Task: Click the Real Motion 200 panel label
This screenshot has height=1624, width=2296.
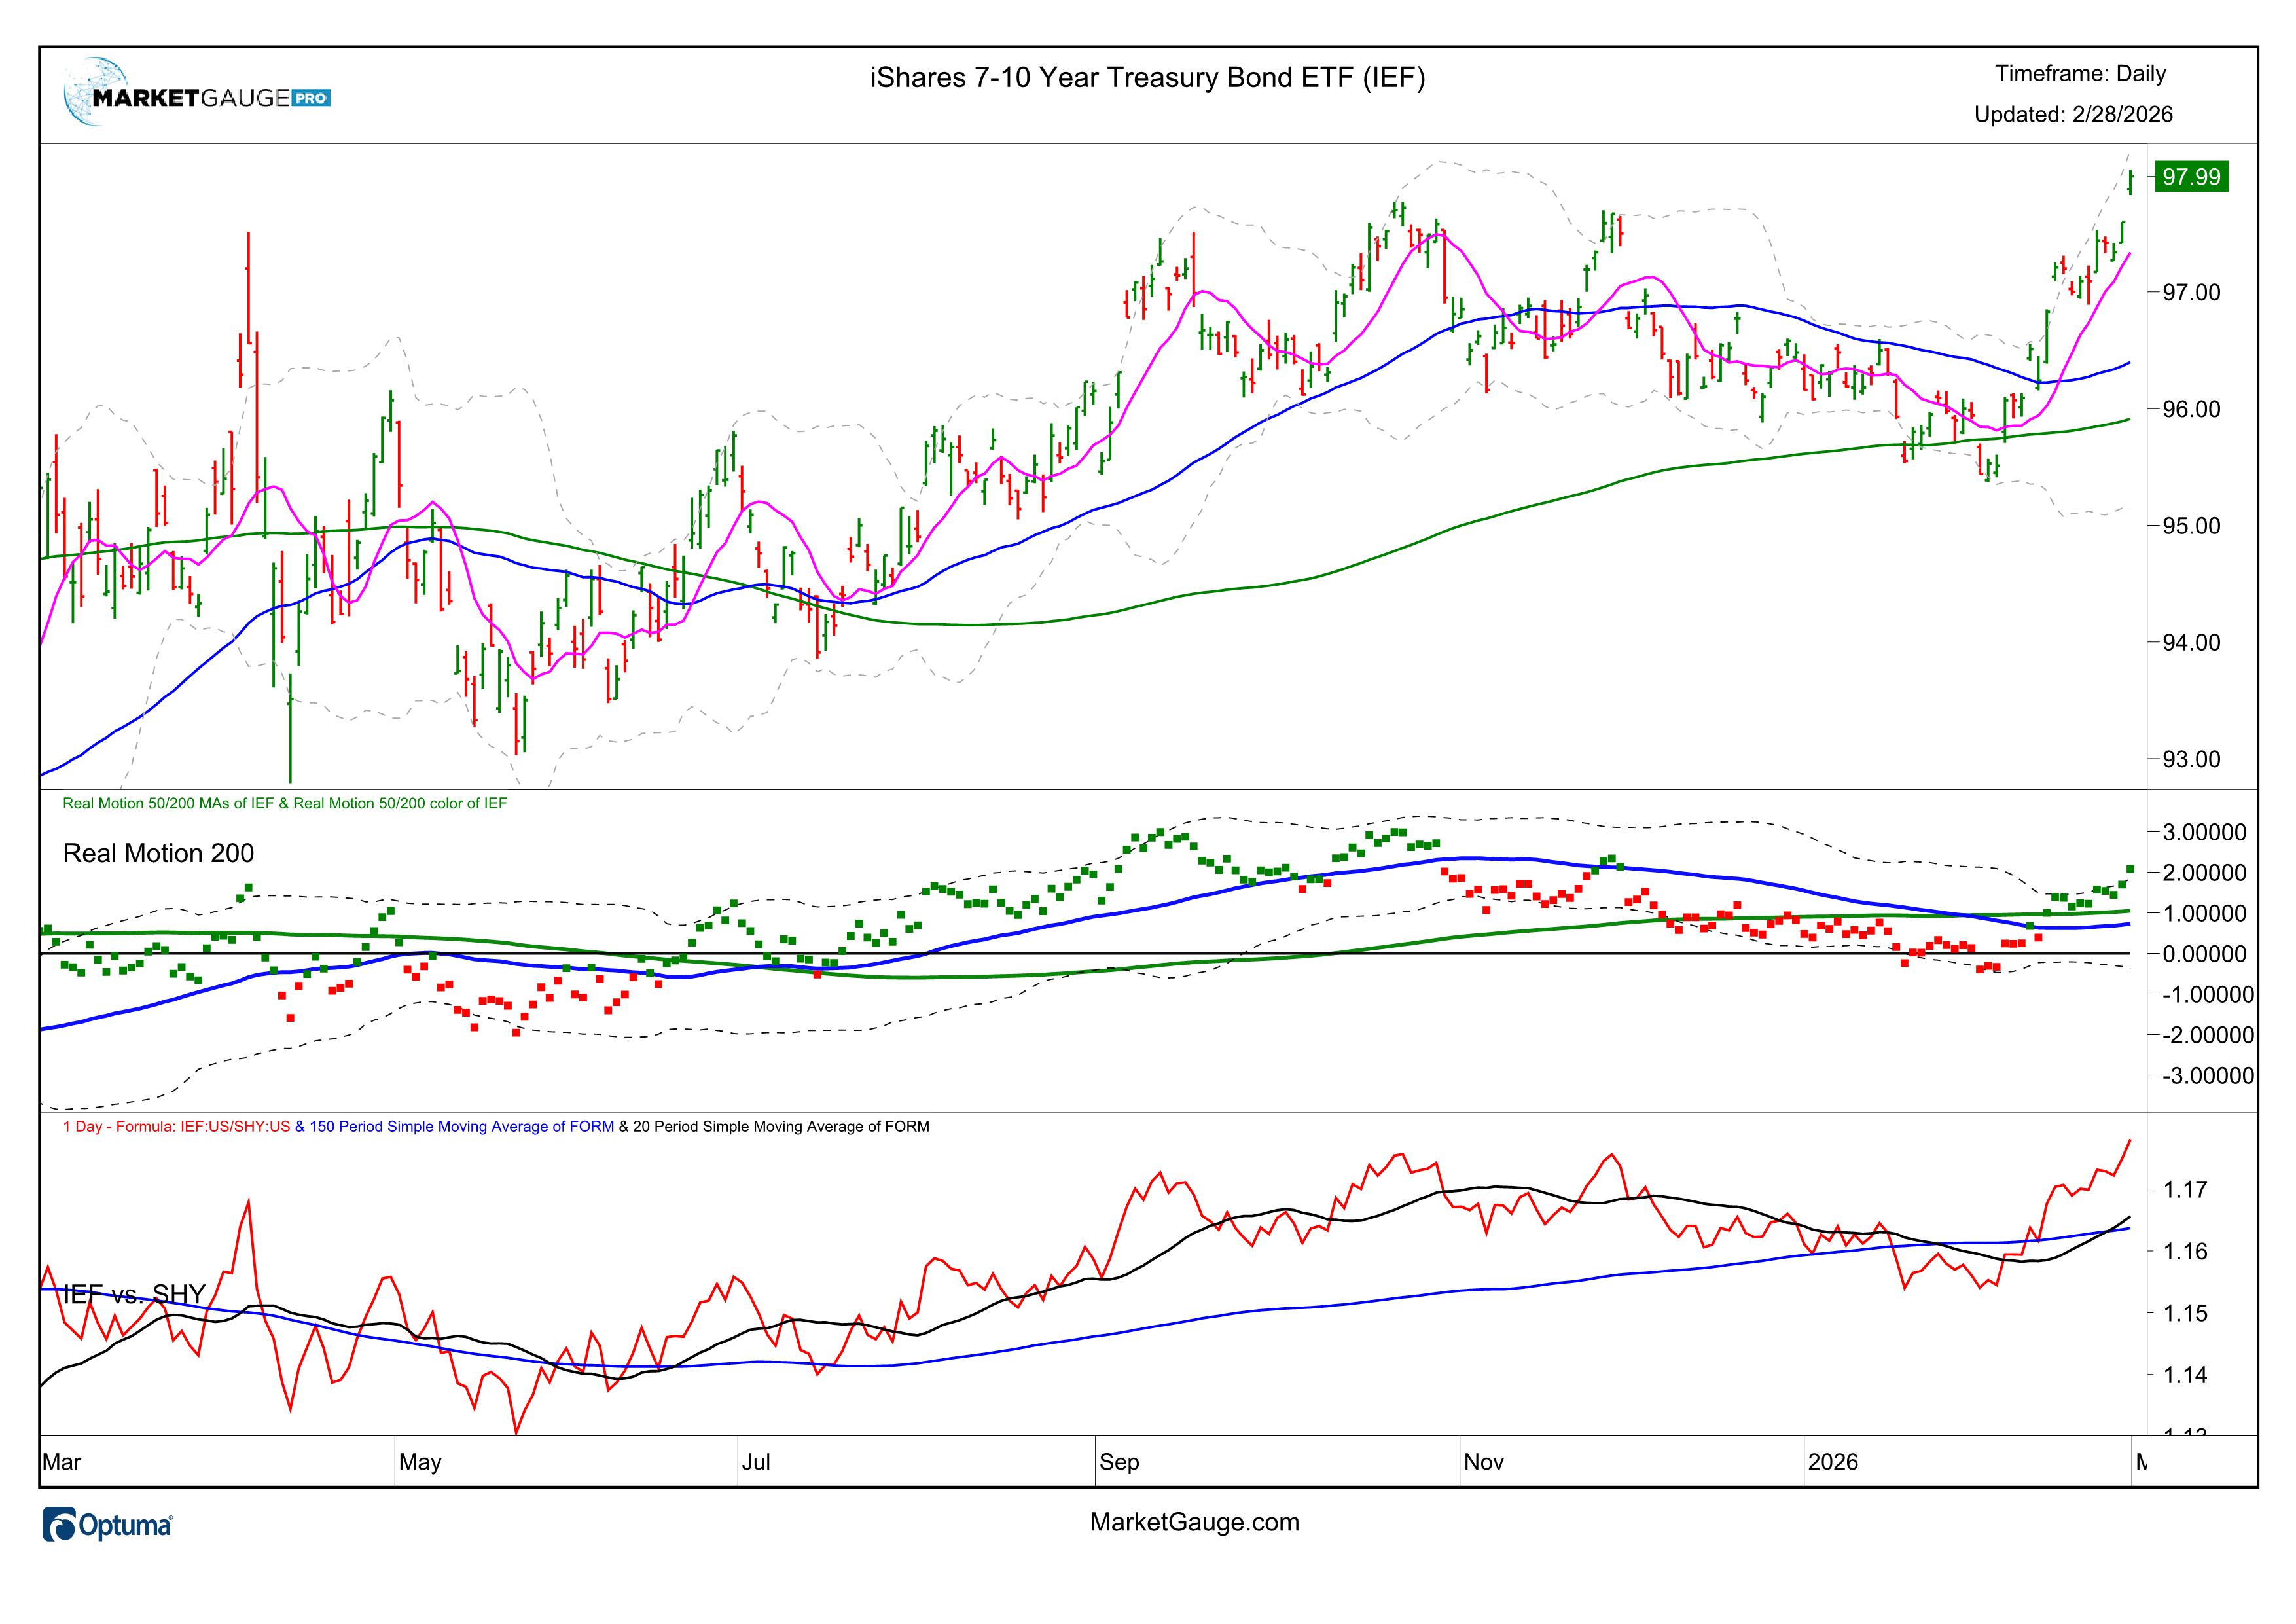Action: (158, 853)
